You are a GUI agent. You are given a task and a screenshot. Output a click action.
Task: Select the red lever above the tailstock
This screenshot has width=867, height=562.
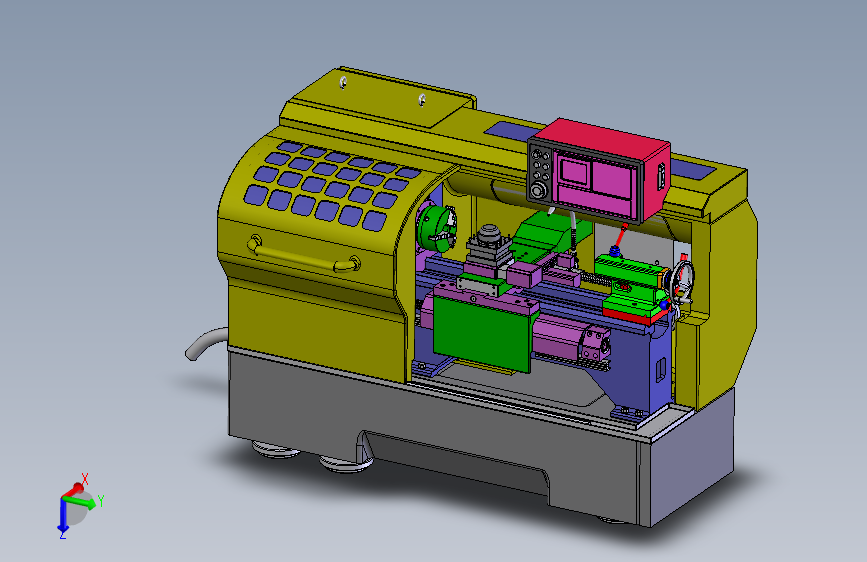620,237
